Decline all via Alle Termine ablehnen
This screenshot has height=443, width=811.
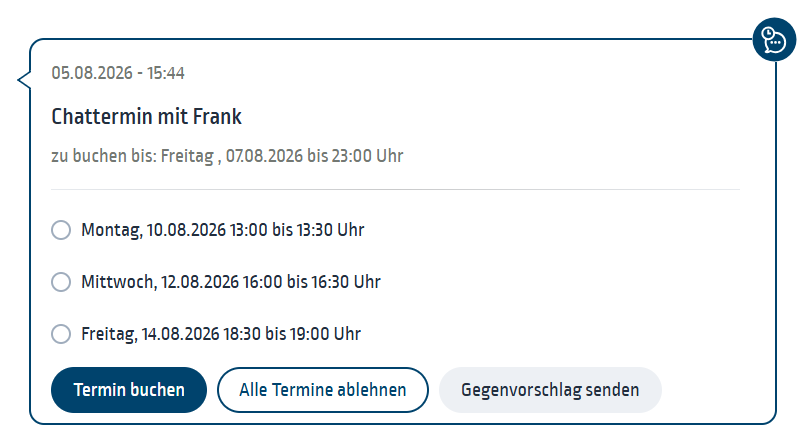[323, 390]
